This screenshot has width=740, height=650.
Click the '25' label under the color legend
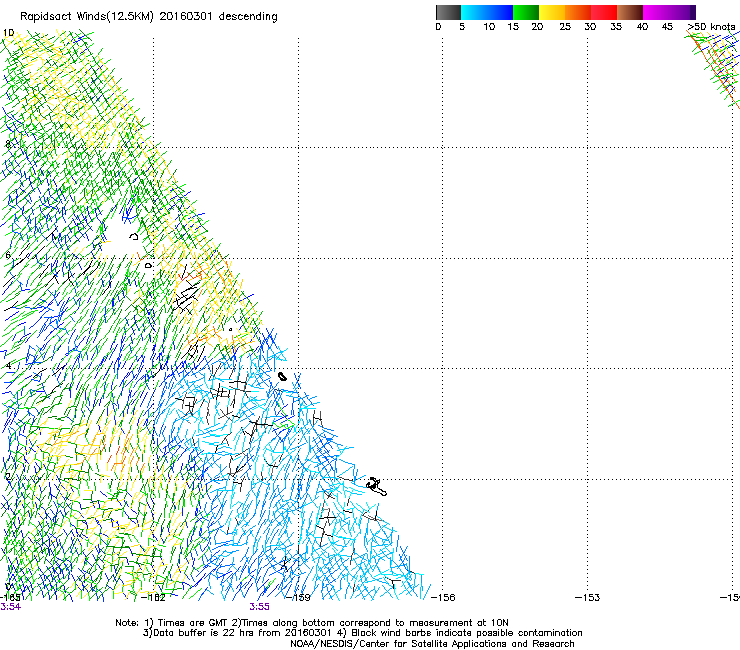pos(565,27)
